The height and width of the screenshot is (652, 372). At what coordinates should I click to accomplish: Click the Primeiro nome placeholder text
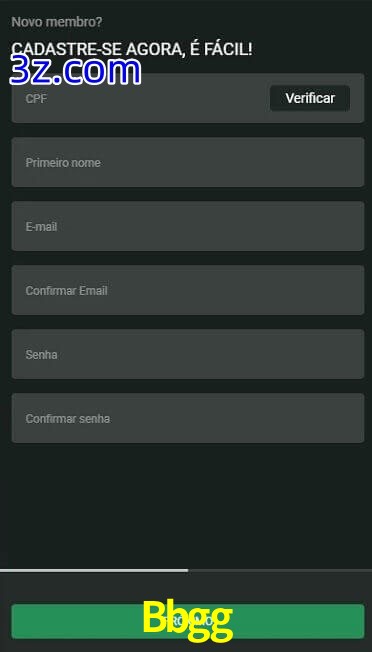click(63, 163)
